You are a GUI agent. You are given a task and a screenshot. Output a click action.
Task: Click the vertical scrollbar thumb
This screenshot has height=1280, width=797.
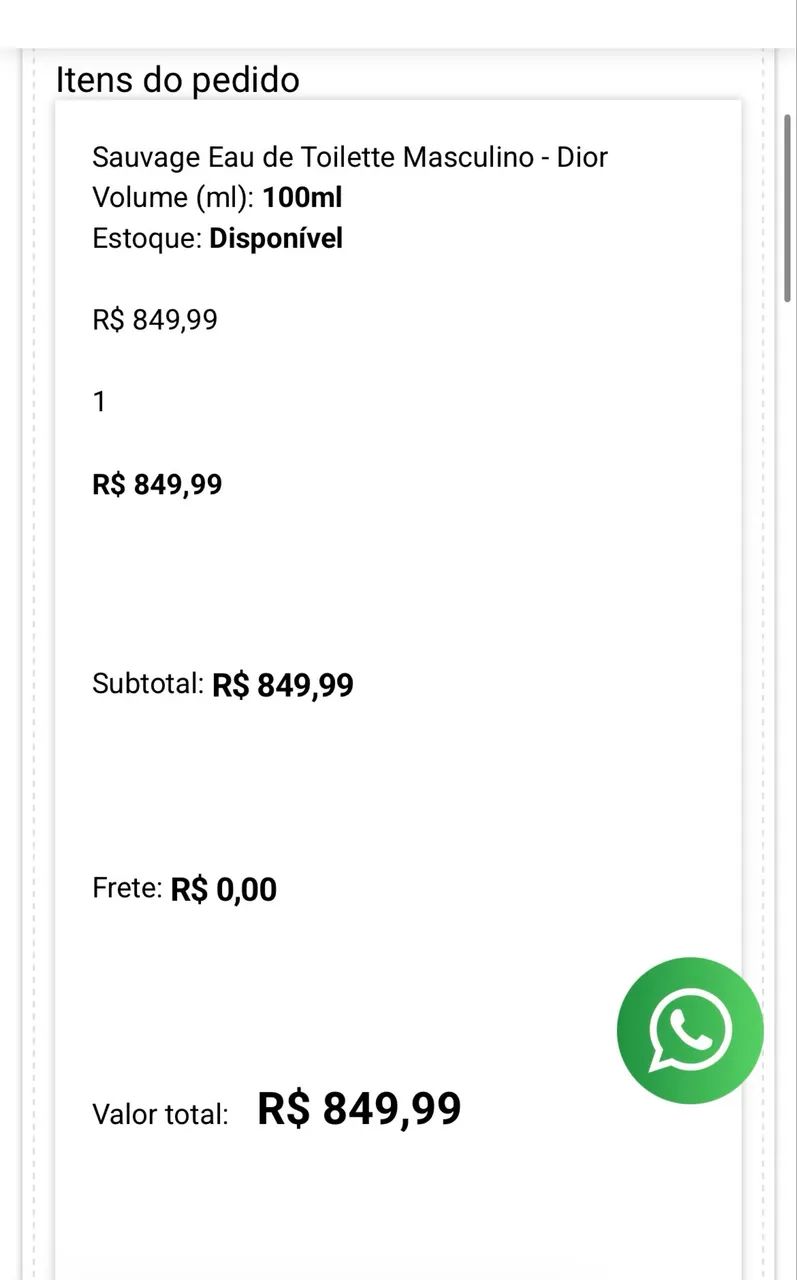click(x=788, y=206)
